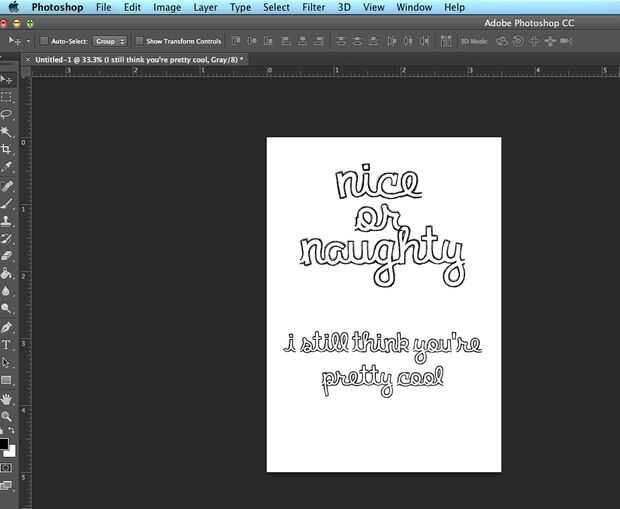Image resolution: width=620 pixels, height=509 pixels.
Task: Select the Magic Wand tool
Action: pyautogui.click(x=6, y=132)
